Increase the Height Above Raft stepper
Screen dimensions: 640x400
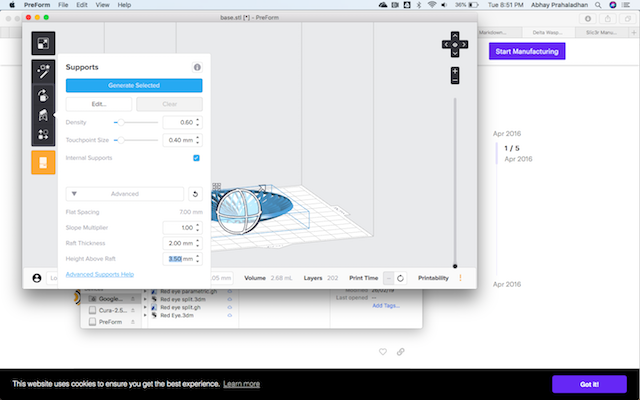pyautogui.click(x=198, y=256)
